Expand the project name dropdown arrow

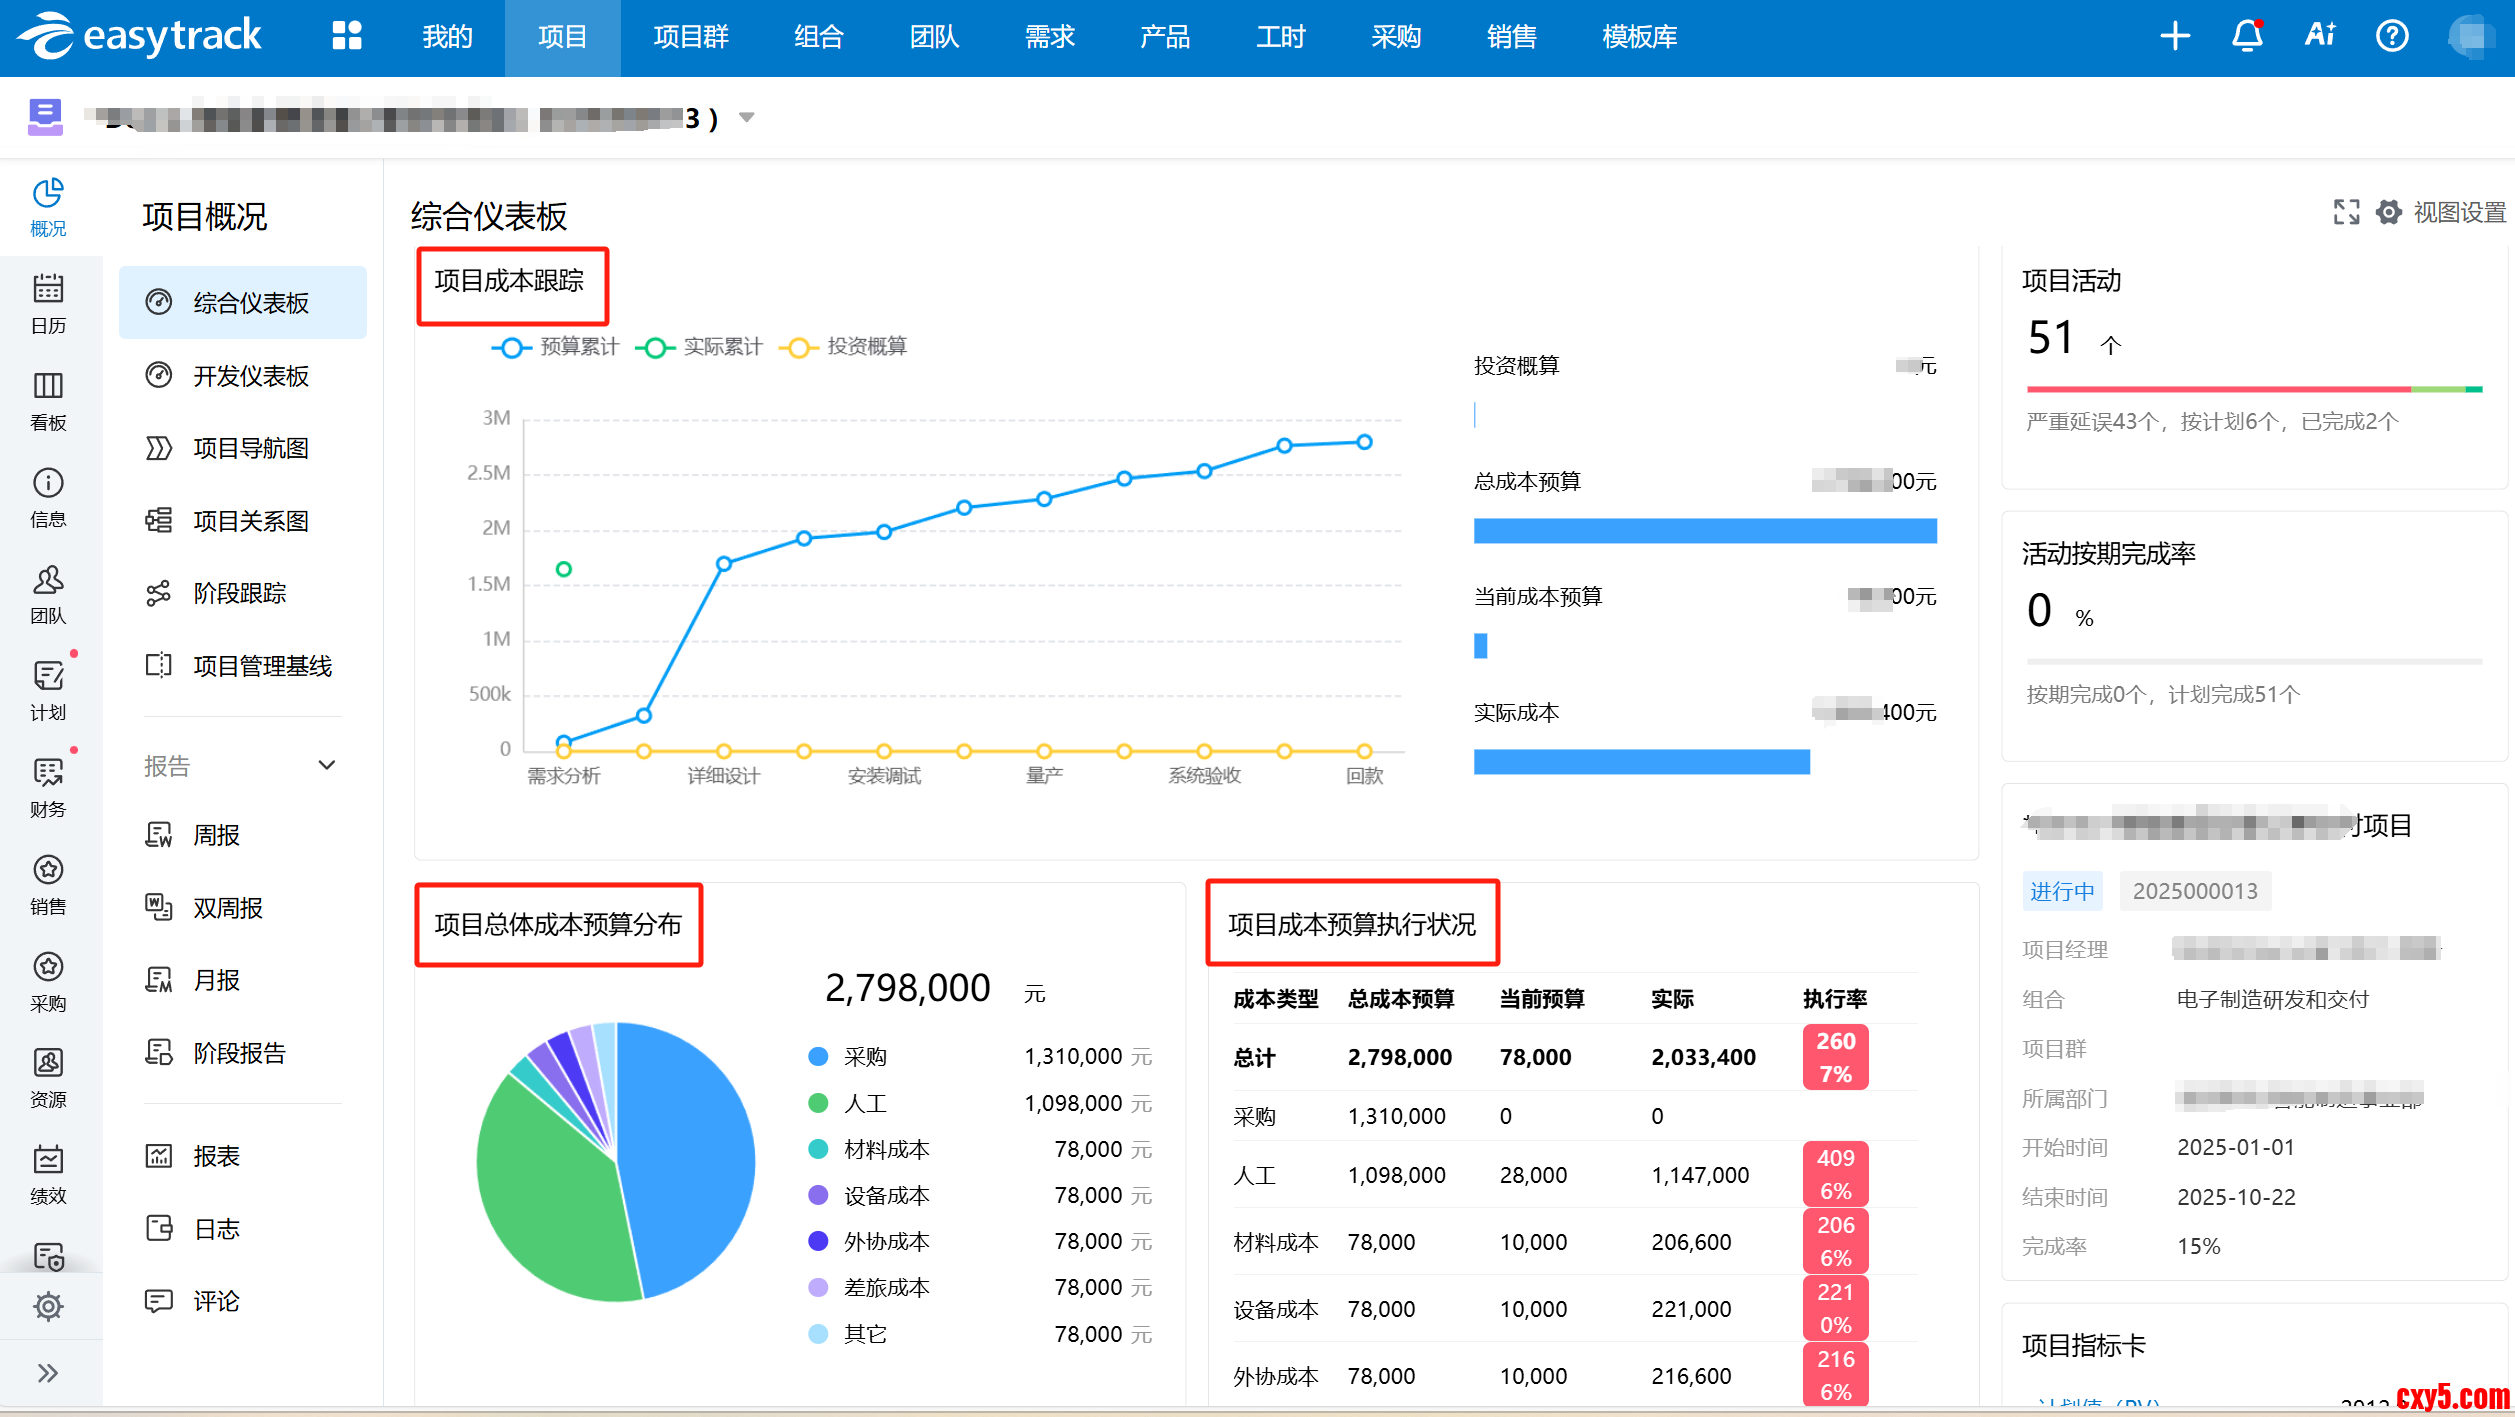coord(746,118)
